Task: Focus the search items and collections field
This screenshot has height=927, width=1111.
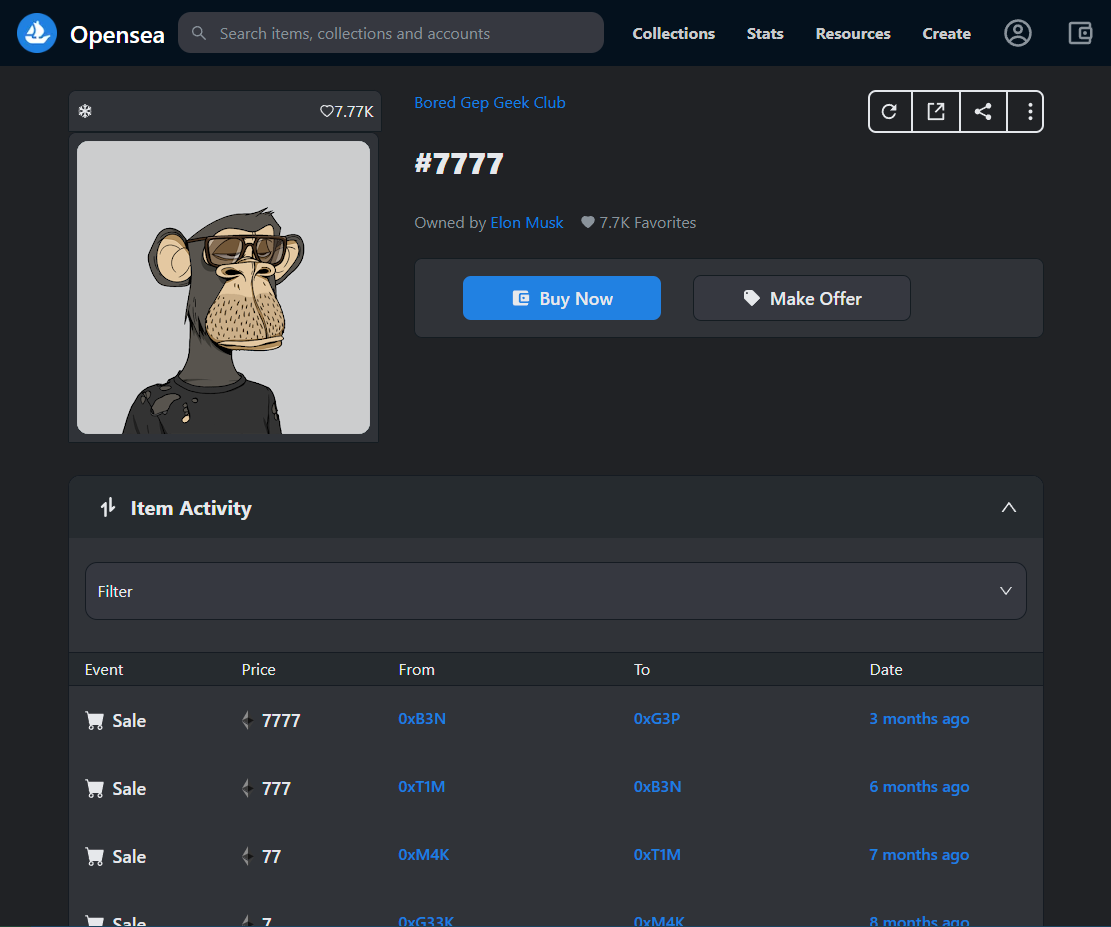Action: point(391,33)
